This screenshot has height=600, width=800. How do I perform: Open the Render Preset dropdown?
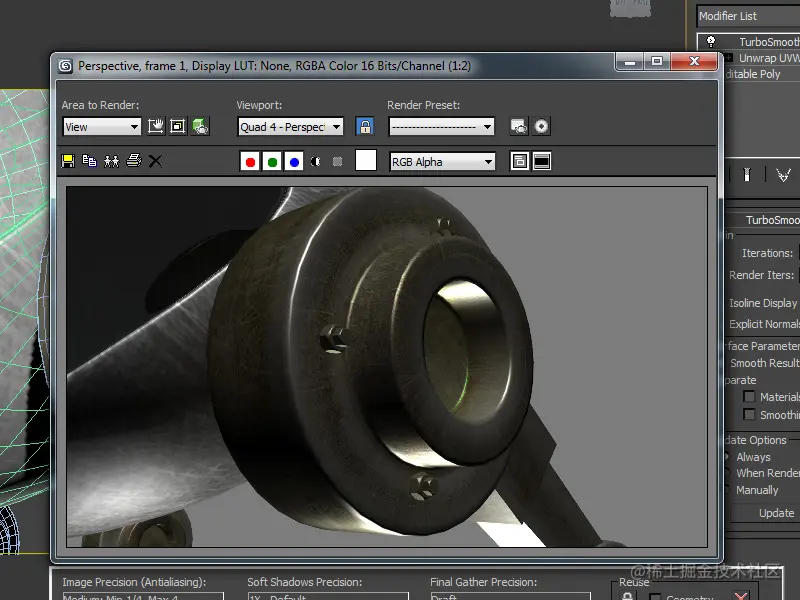pos(441,127)
